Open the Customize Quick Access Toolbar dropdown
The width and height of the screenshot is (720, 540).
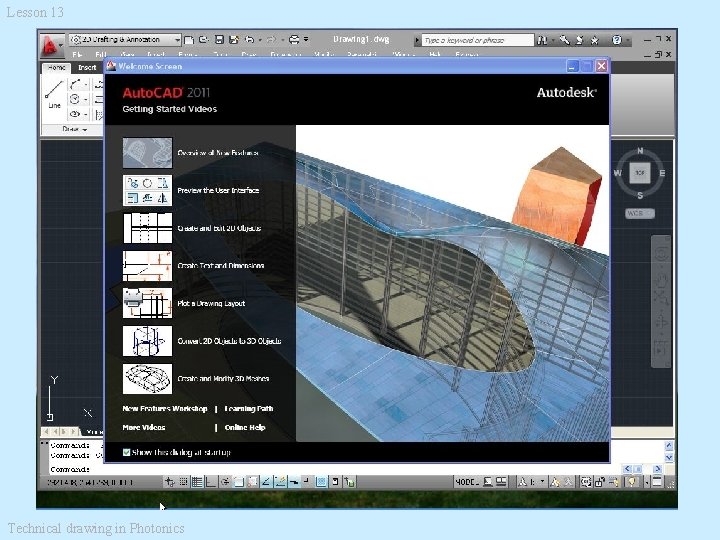pos(306,40)
